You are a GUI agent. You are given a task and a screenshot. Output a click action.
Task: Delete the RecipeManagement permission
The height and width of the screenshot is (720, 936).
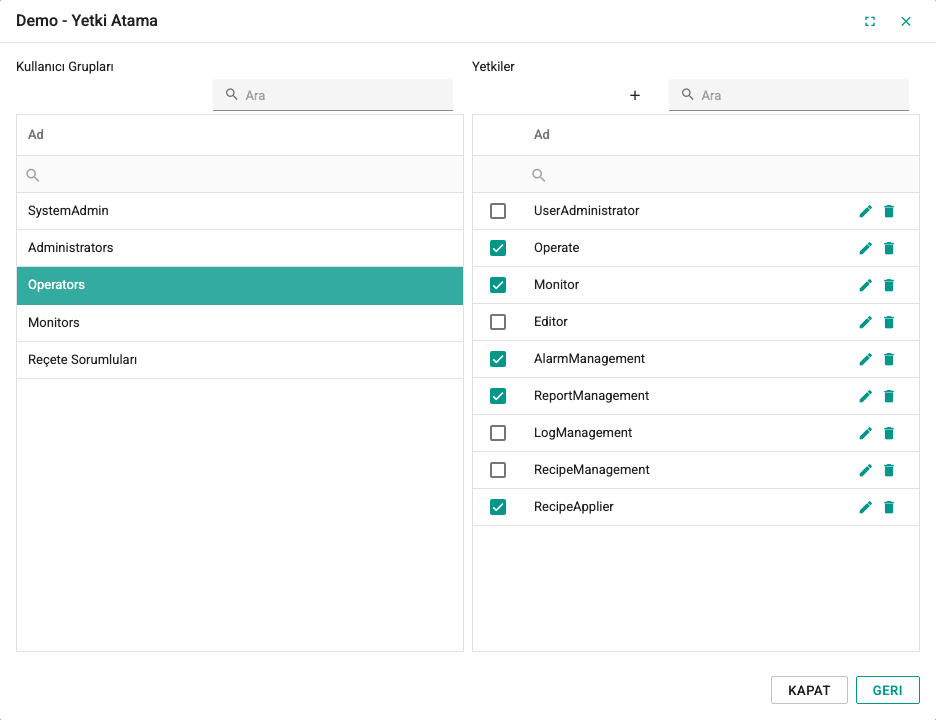(x=889, y=470)
